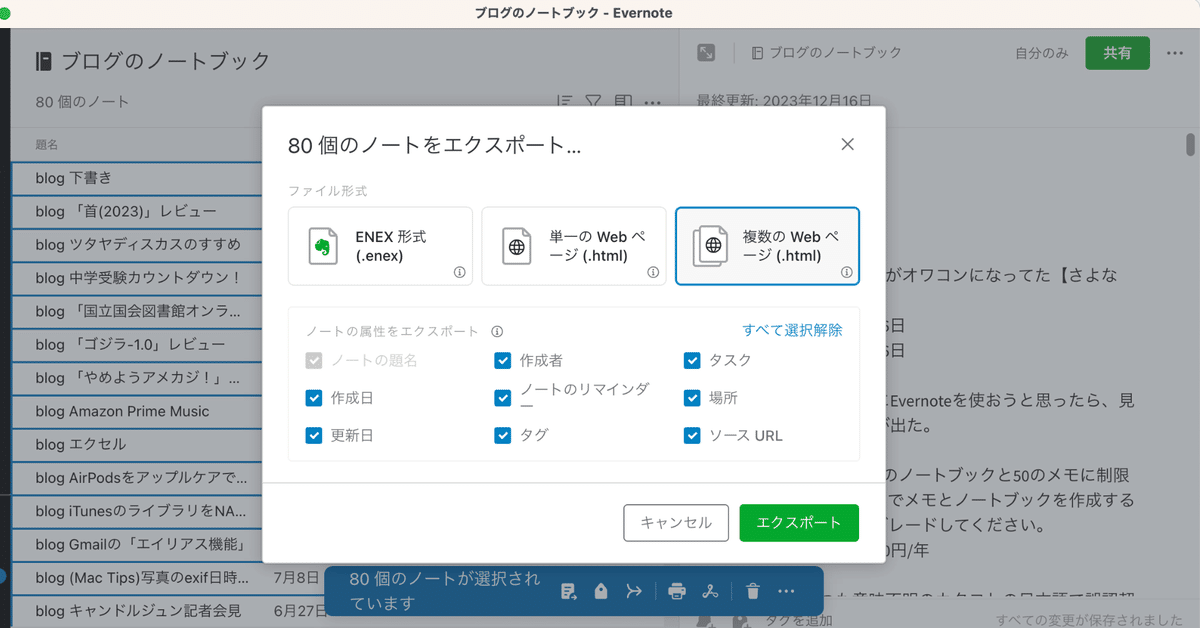Open ブログのノートブック link in note header
Image resolution: width=1200 pixels, height=628 pixels.
[827, 53]
